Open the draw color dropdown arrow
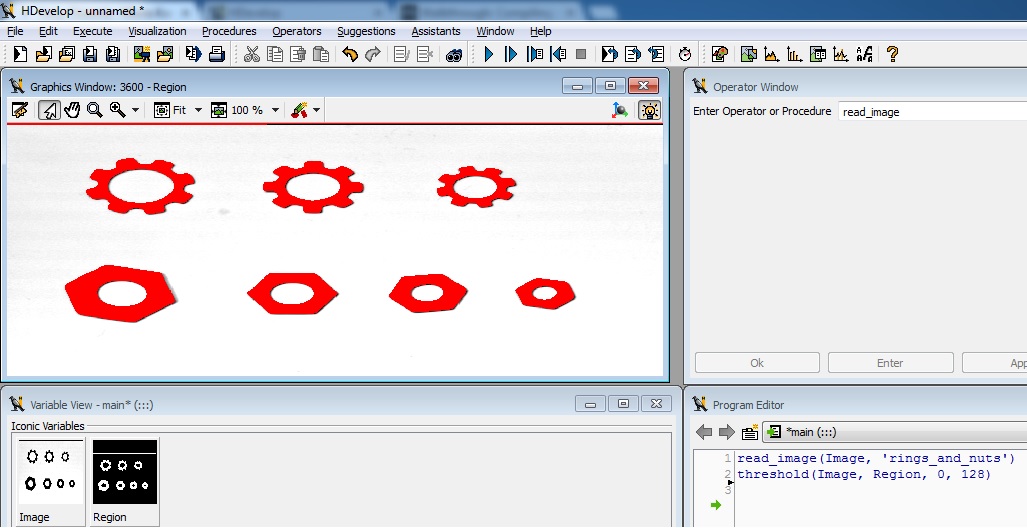Viewport: 1027px width, 528px height. [316, 110]
